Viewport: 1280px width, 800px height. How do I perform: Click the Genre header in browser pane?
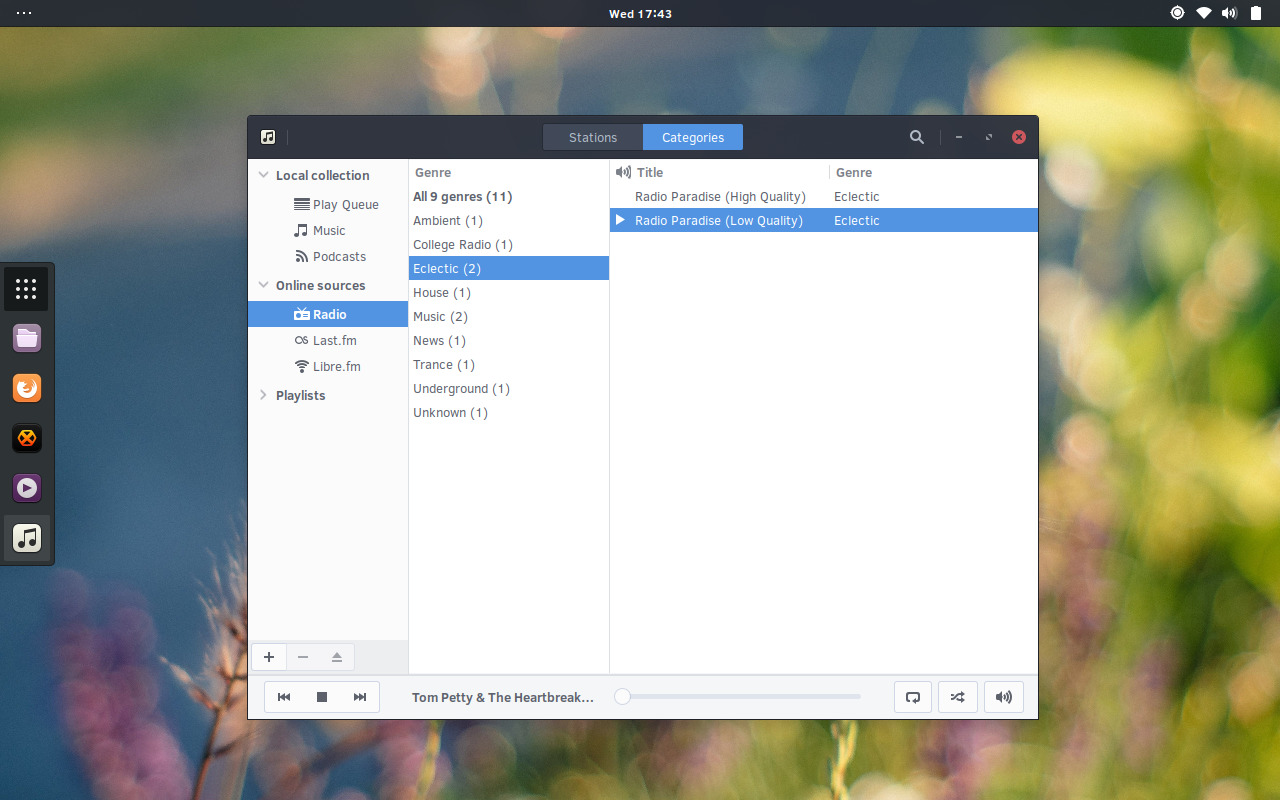point(509,172)
